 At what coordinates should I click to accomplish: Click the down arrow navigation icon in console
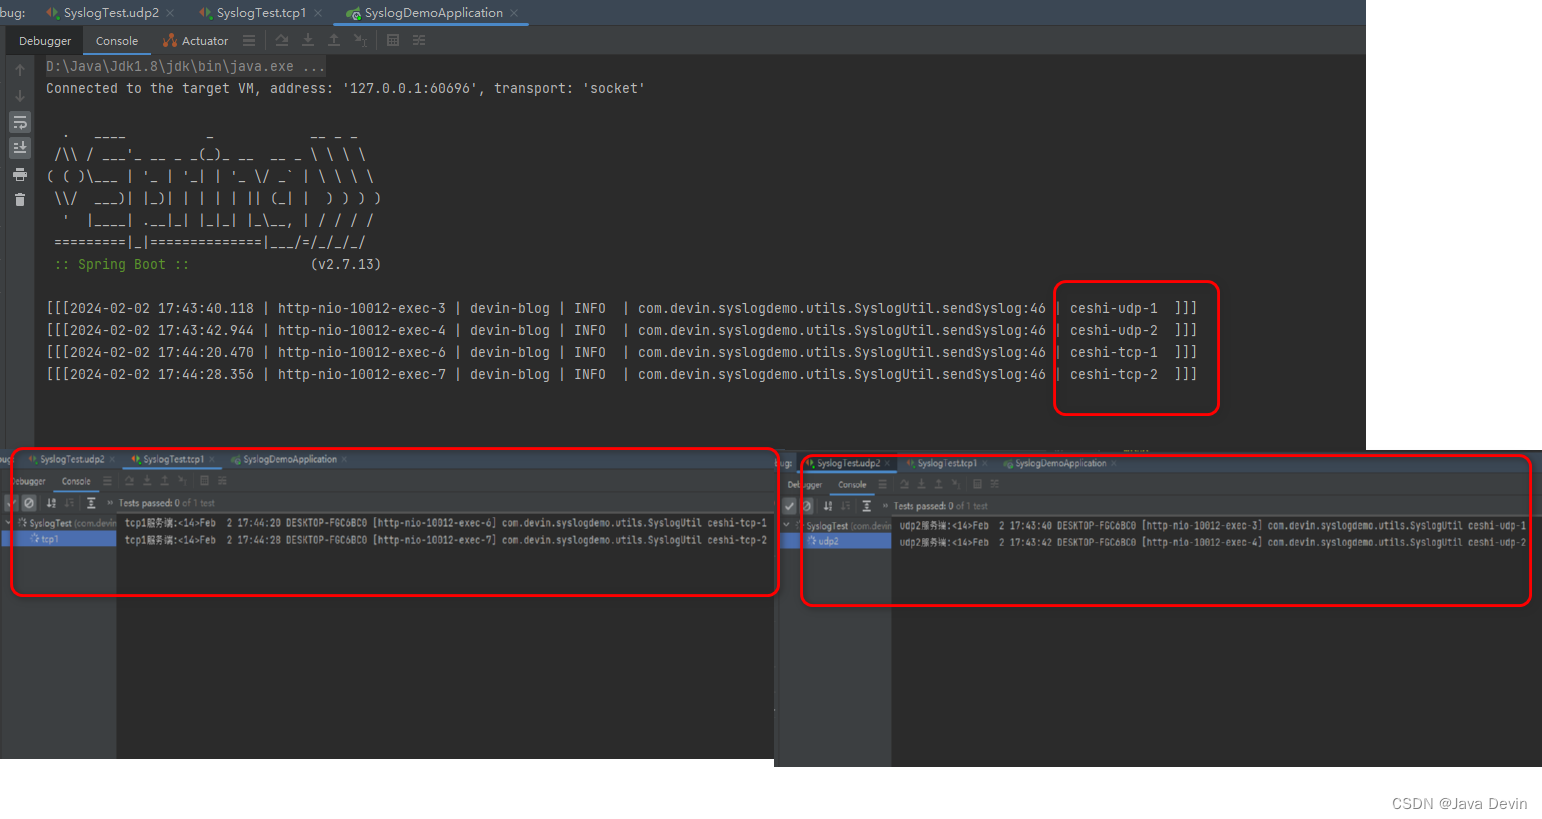(x=19, y=96)
